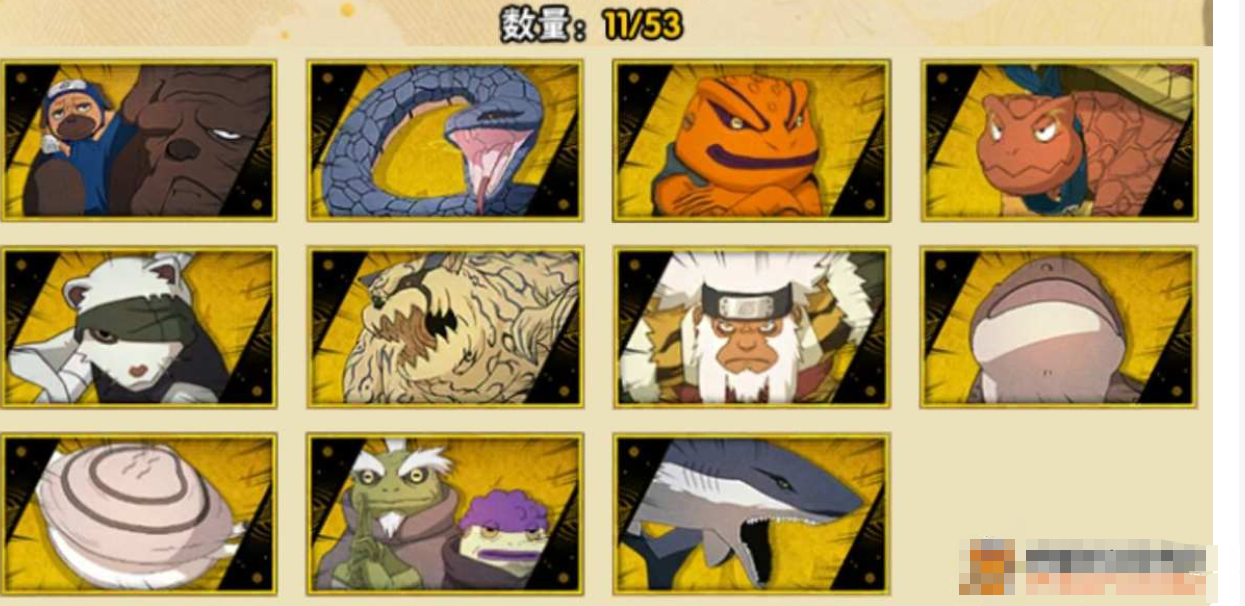The height and width of the screenshot is (606, 1245).
Task: Select the white-haired monkey king card
Action: pyautogui.click(x=752, y=328)
